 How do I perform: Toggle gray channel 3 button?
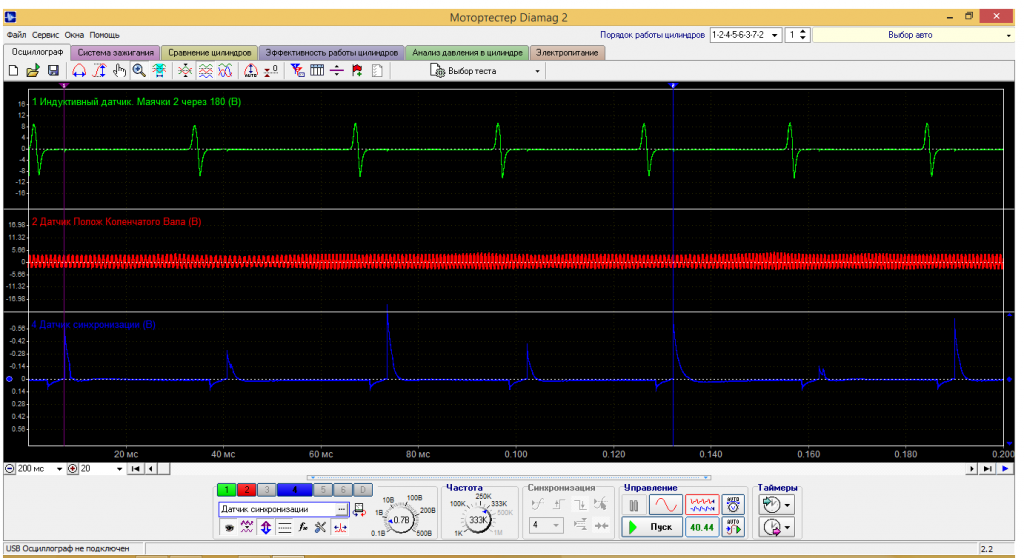tap(266, 489)
